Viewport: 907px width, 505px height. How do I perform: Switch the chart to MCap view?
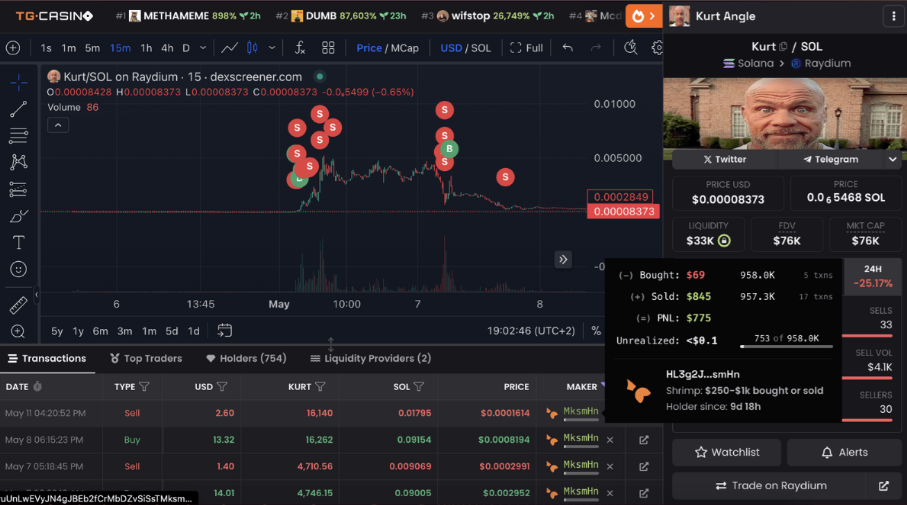click(x=404, y=48)
